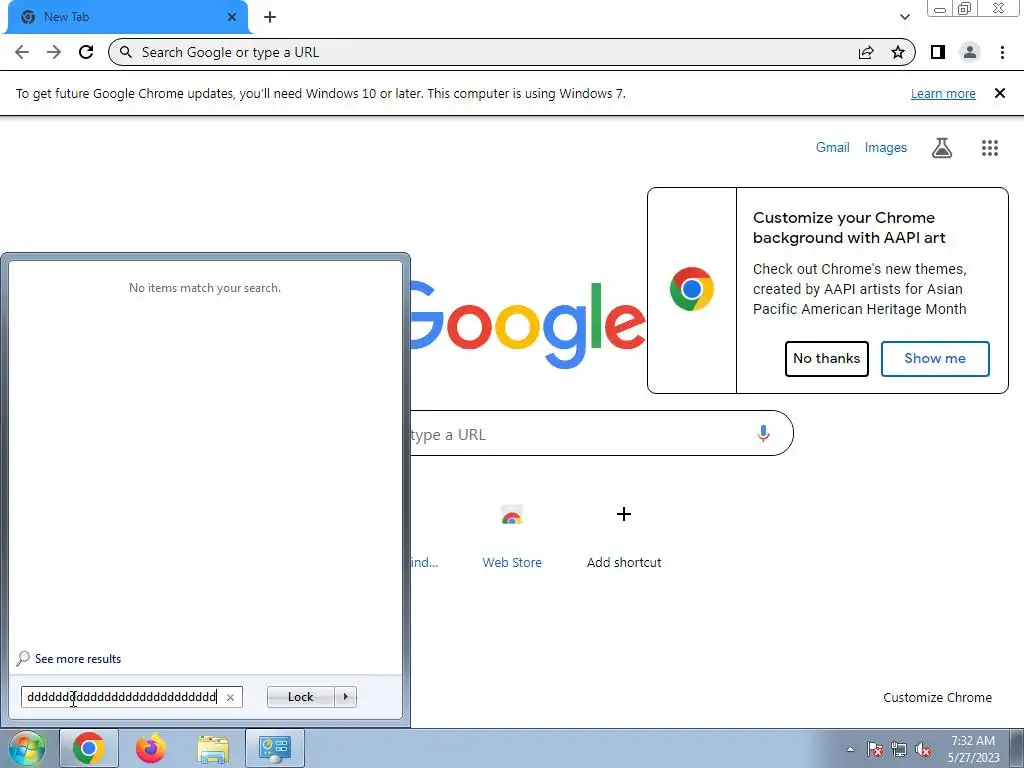This screenshot has height=768, width=1024.
Task: Open Google Images link
Action: click(x=886, y=148)
